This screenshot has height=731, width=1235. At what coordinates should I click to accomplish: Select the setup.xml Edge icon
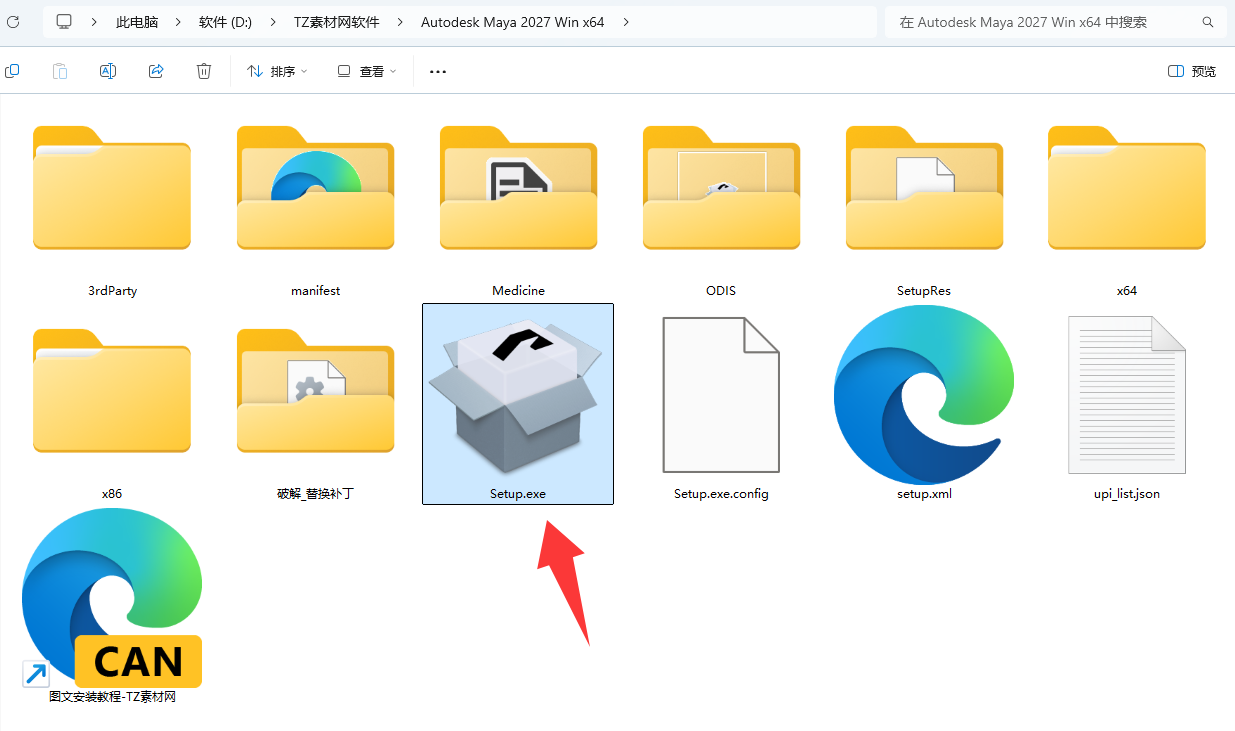924,394
